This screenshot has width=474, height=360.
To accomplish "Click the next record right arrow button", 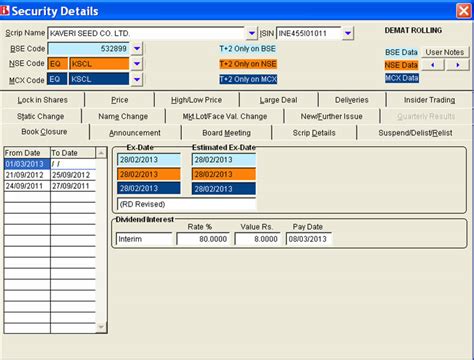I will pyautogui.click(x=457, y=65).
